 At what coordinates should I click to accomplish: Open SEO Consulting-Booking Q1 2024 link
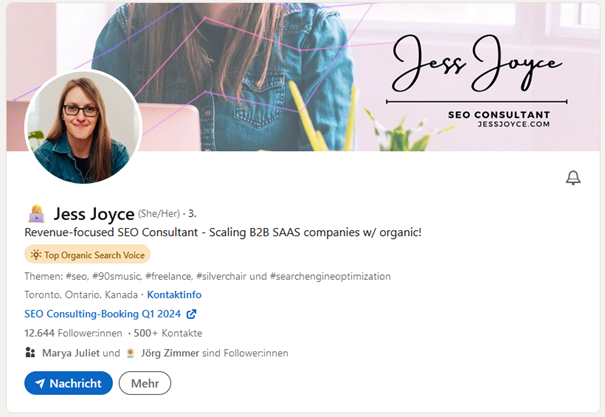tap(102, 314)
